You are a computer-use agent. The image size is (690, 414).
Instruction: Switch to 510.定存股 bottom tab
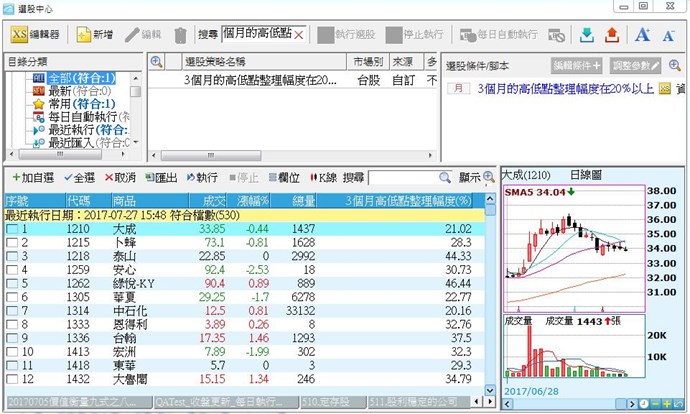click(x=328, y=403)
